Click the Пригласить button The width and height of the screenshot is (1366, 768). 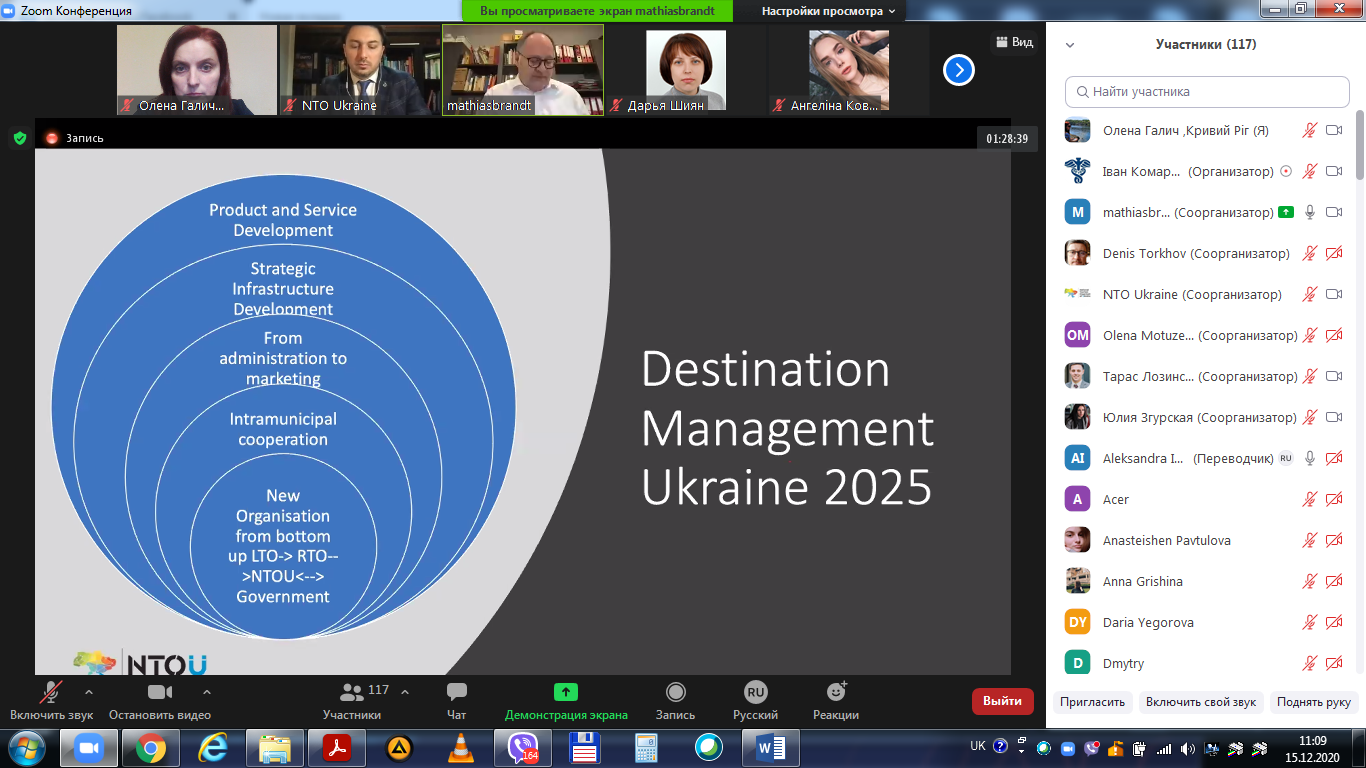tap(1093, 702)
